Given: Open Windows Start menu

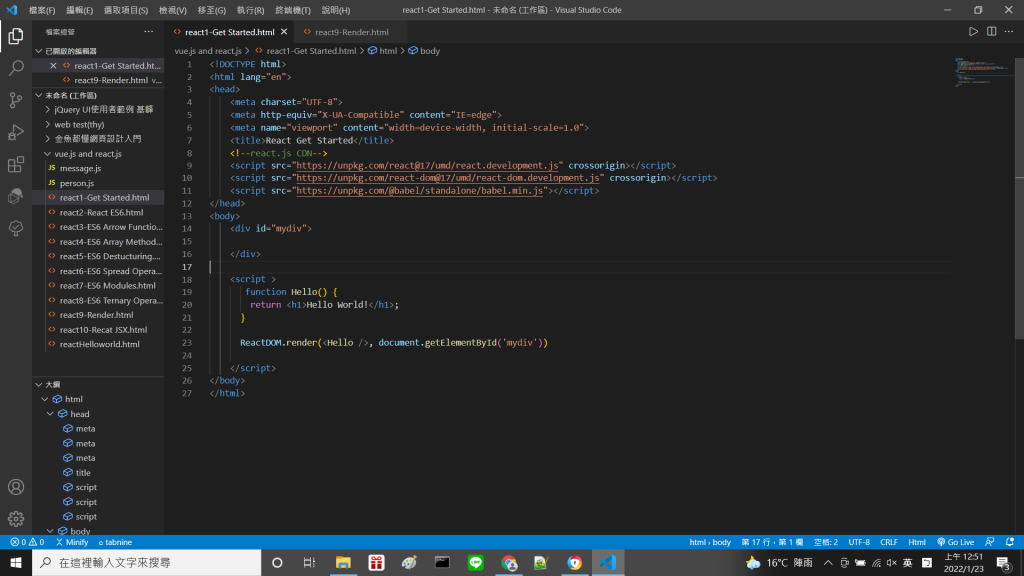Looking at the screenshot, I should [x=16, y=562].
